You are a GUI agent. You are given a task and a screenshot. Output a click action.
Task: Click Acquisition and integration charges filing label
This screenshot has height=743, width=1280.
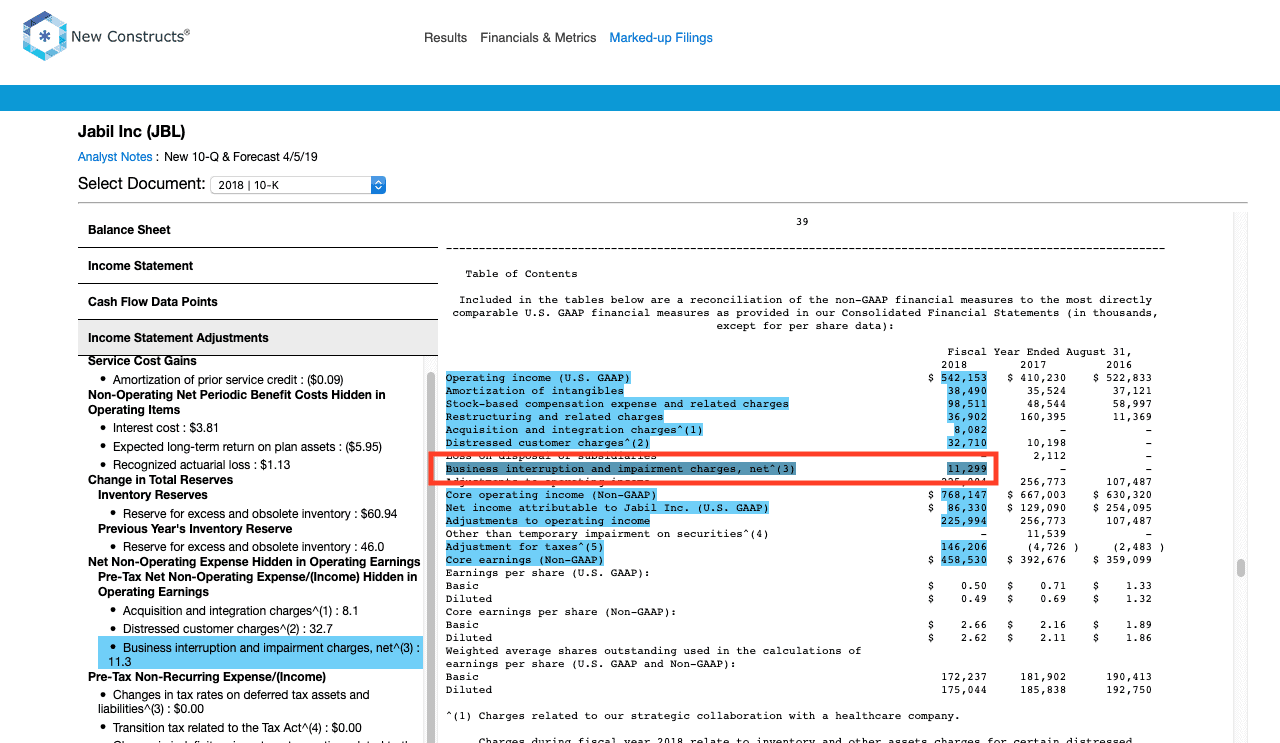click(574, 430)
